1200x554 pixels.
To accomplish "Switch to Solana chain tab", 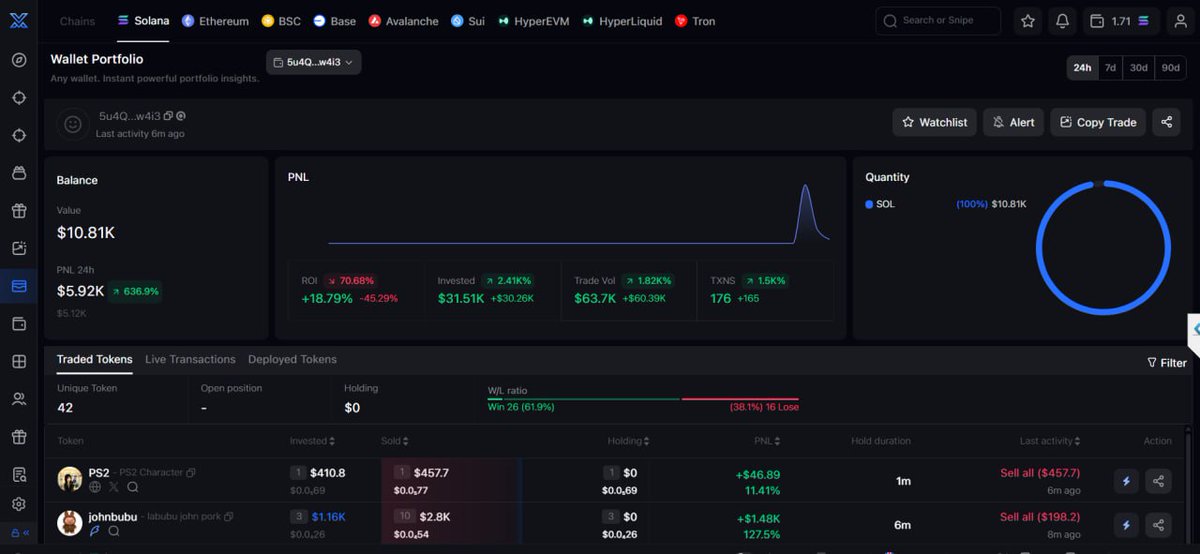I will [143, 21].
